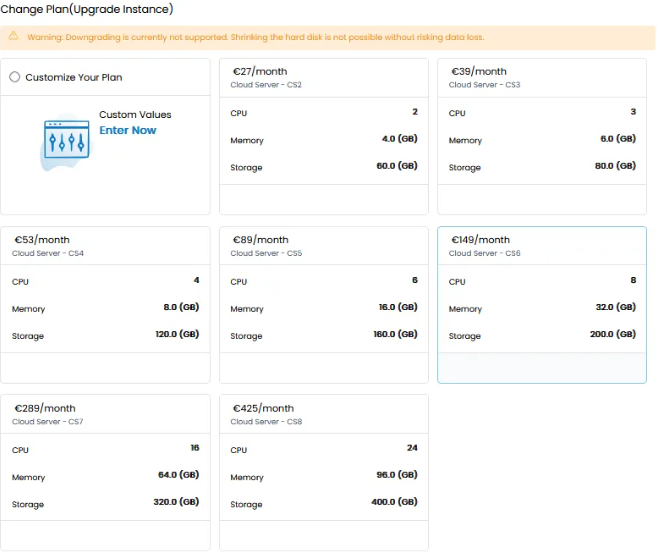Select the Customize Your Plan radio button
670x553 pixels.
pos(14,77)
